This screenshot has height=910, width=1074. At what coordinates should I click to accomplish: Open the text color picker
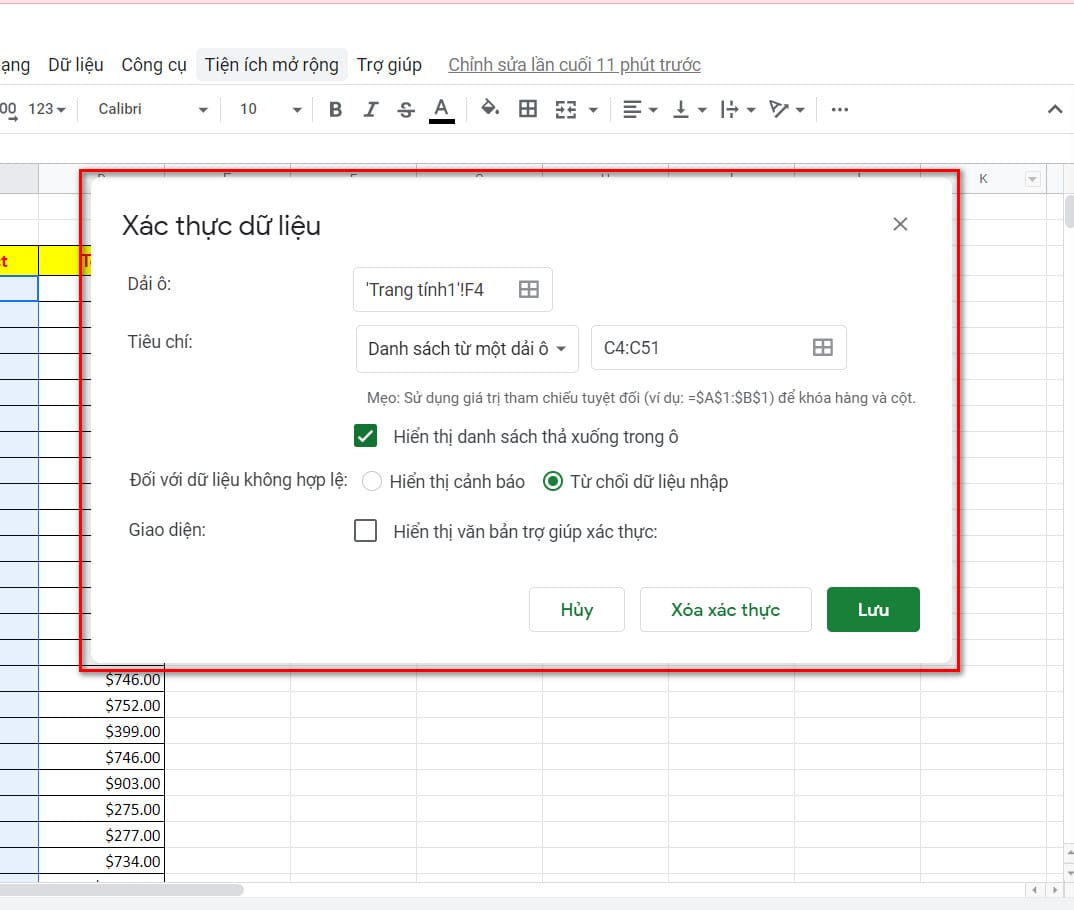(441, 109)
